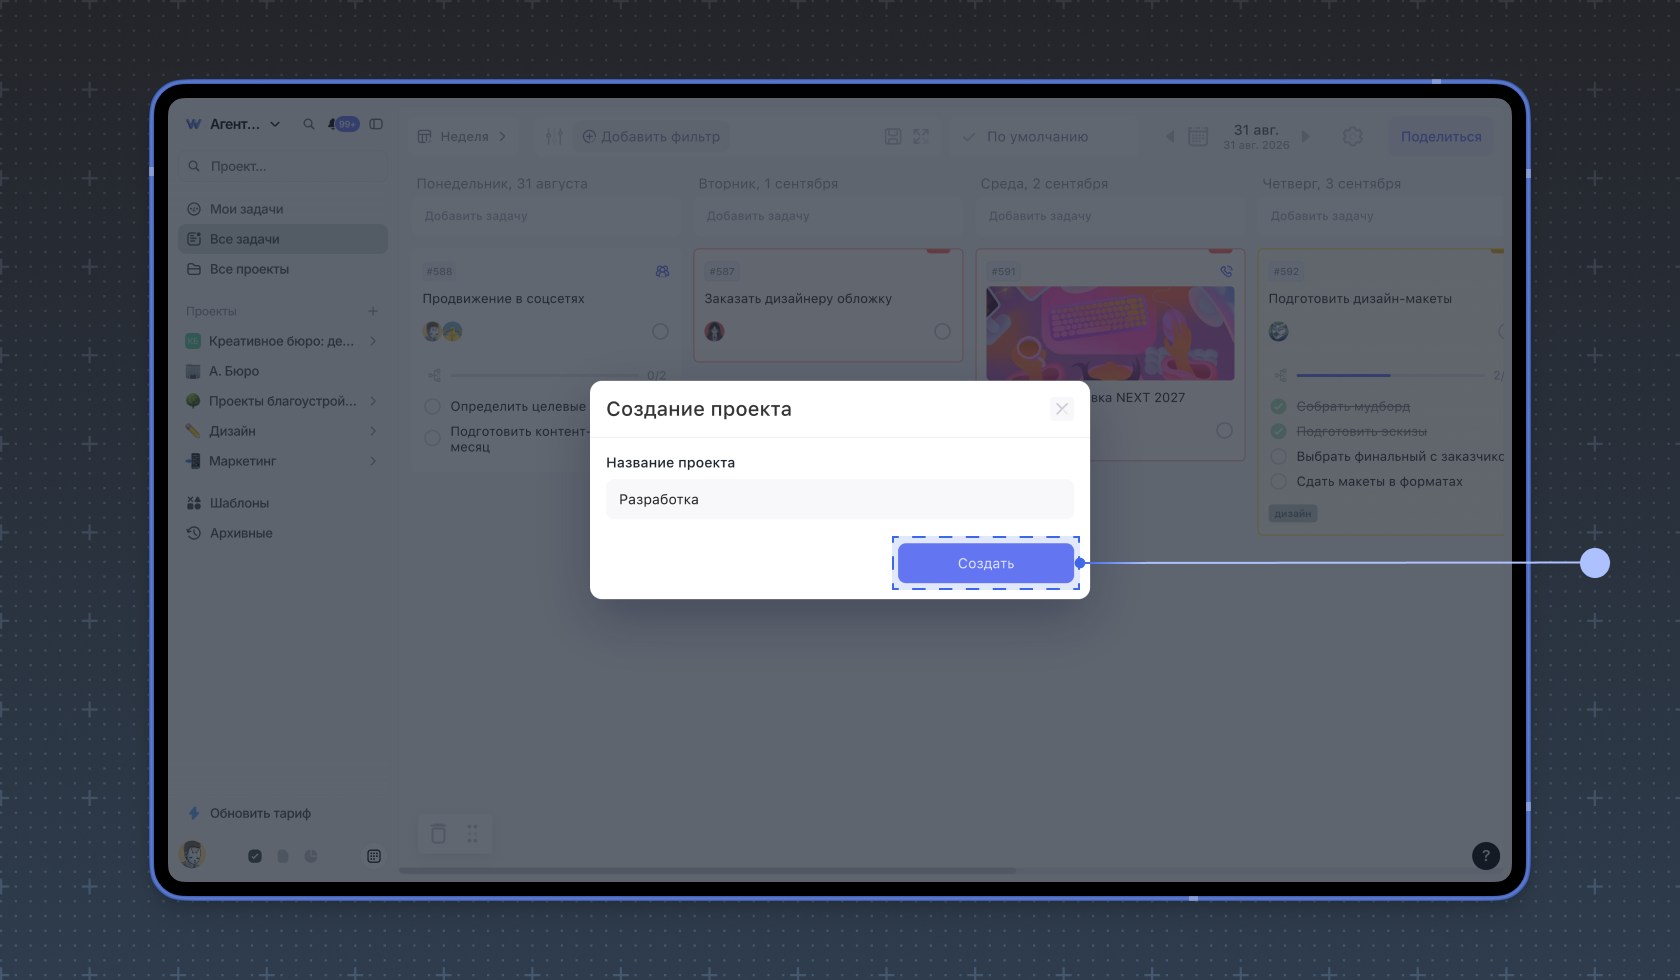
Task: Mark task "Заказать дизайнеру обложку" complete
Action: [942, 331]
